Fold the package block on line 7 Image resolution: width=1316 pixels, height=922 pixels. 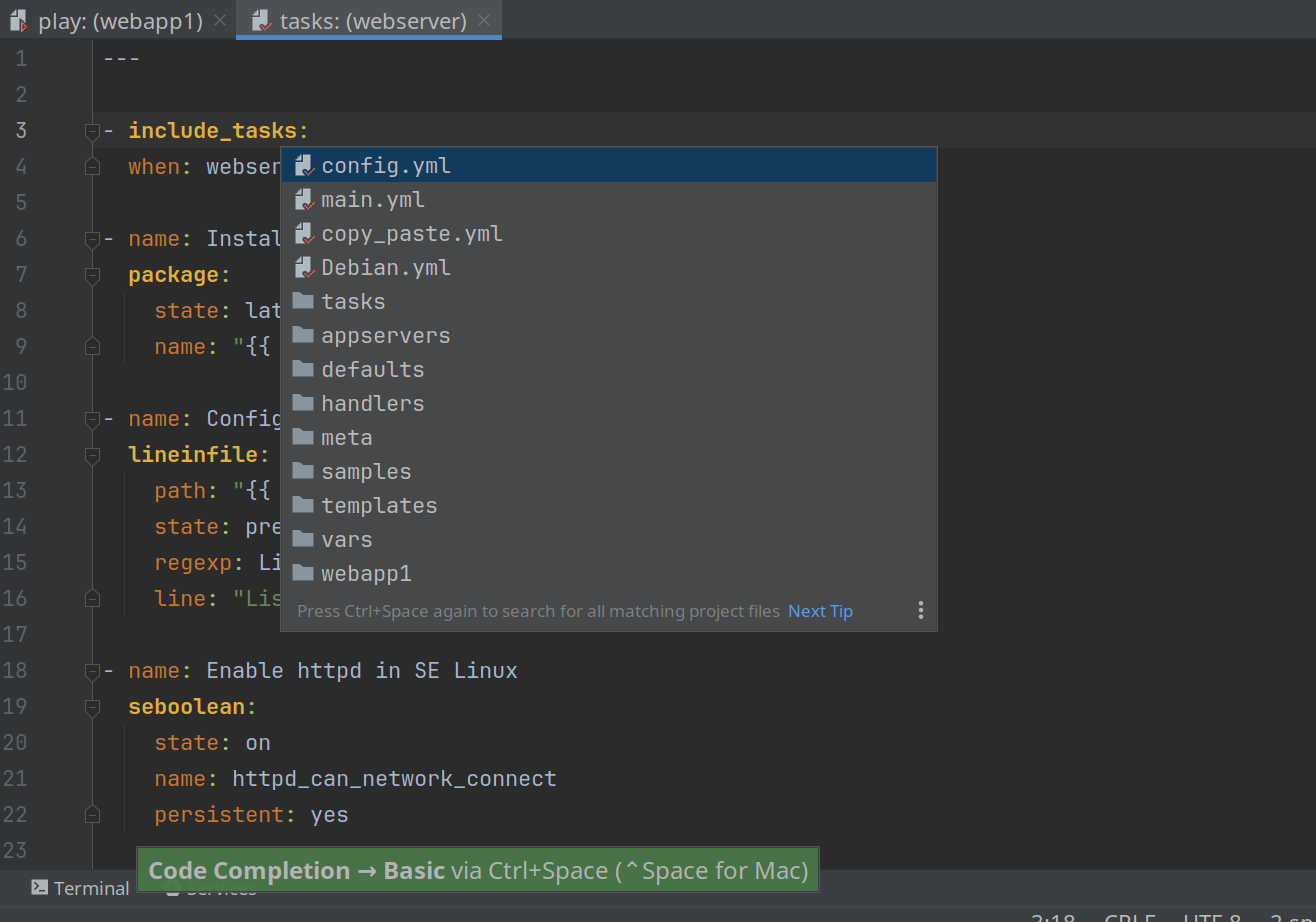pos(92,275)
